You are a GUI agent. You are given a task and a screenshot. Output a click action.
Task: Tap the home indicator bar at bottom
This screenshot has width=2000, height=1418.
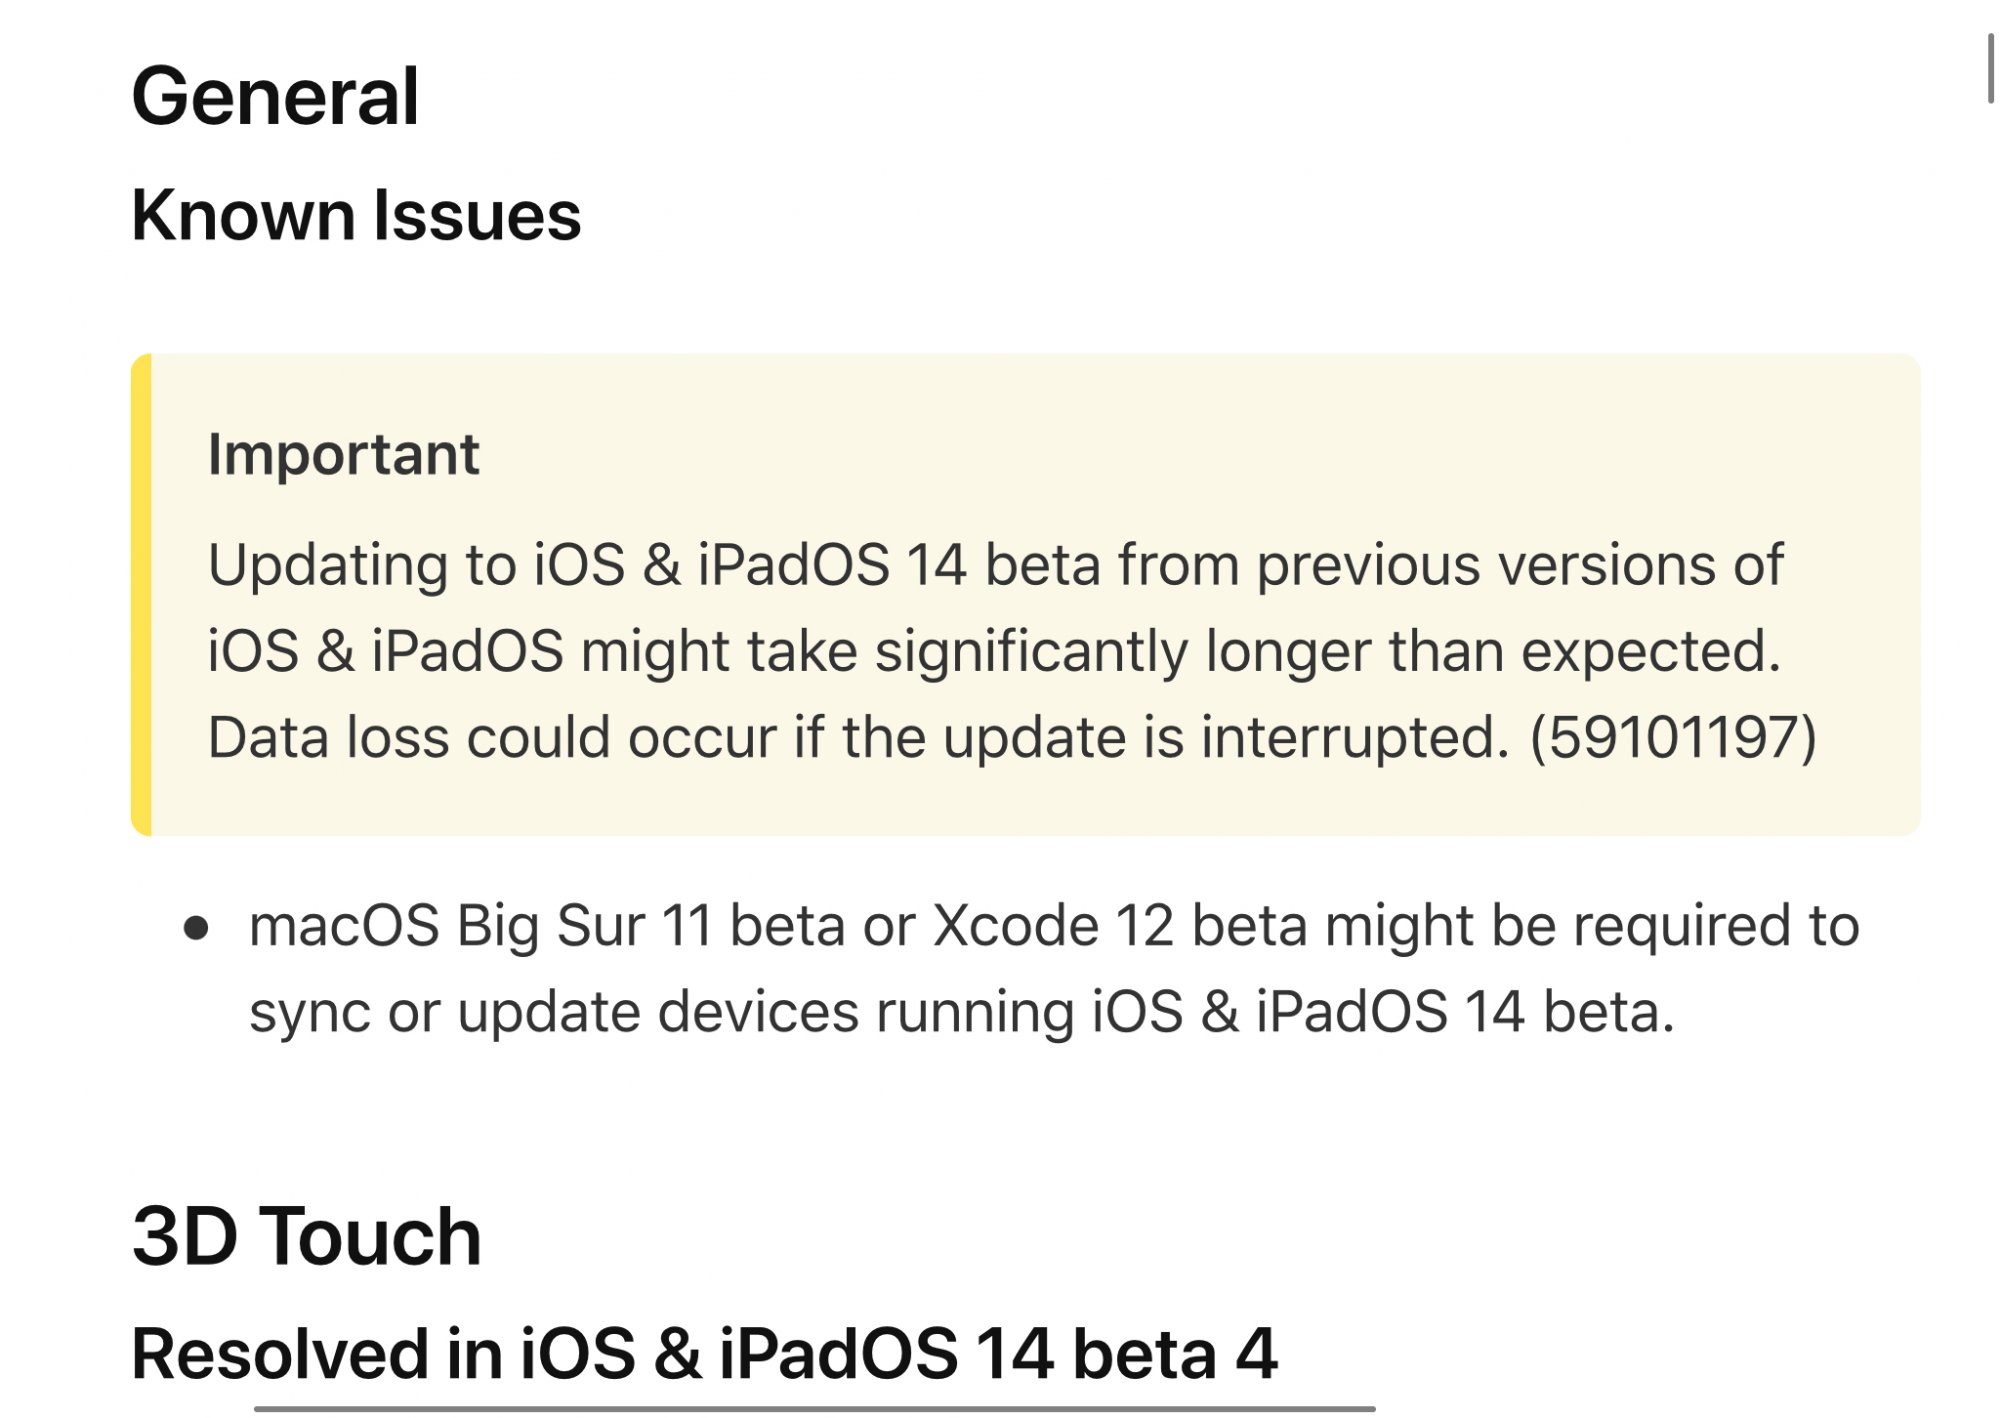pyautogui.click(x=814, y=1409)
